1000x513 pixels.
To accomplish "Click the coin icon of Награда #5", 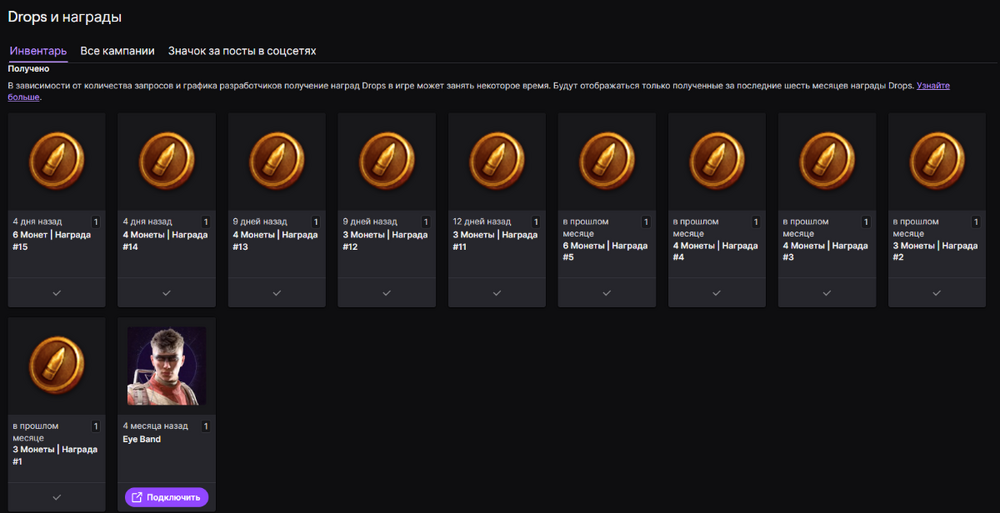I will (x=607, y=161).
